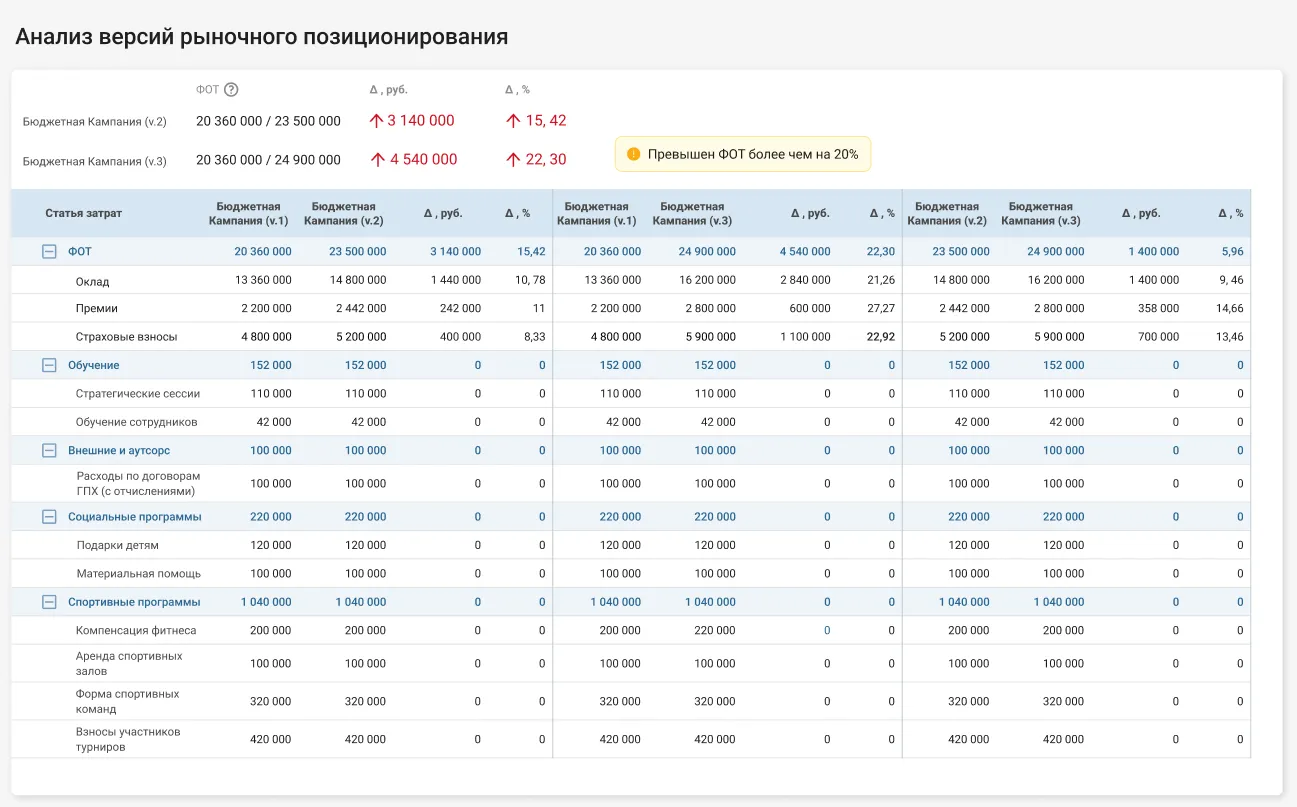This screenshot has height=807, width=1297.
Task: Click Бюджетная Кампания (v.2) summary label
Action: [95, 122]
